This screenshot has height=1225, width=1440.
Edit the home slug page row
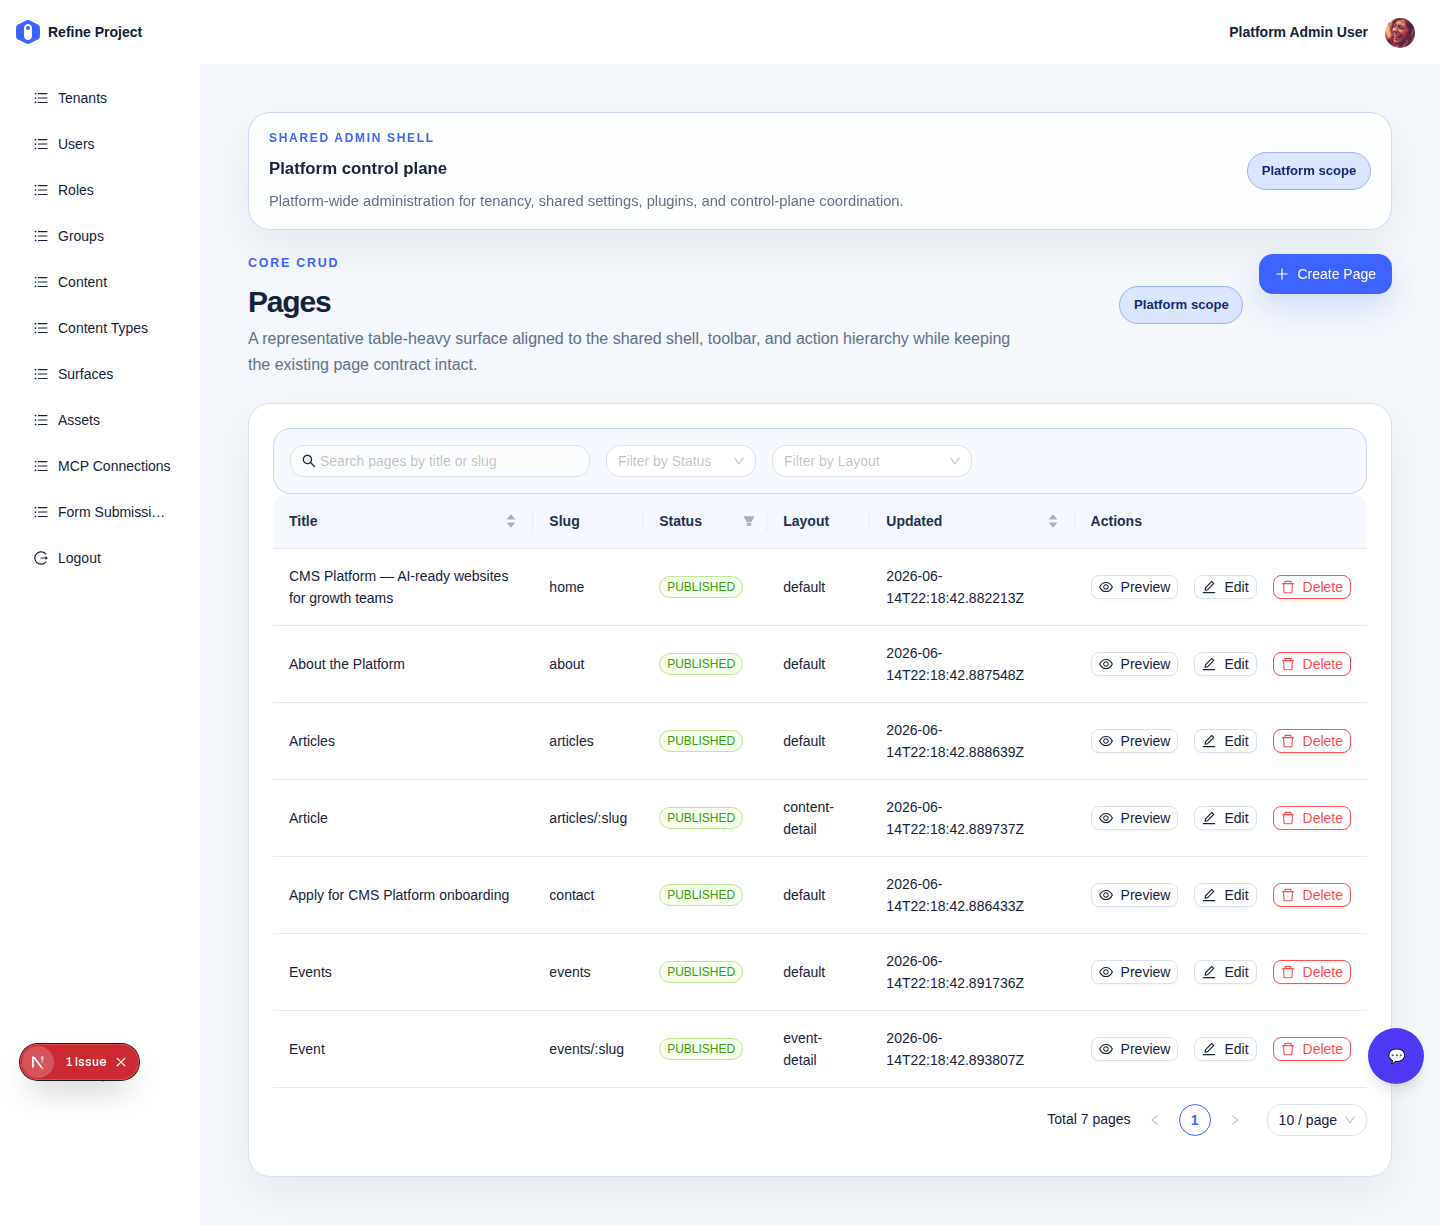pyautogui.click(x=1225, y=587)
